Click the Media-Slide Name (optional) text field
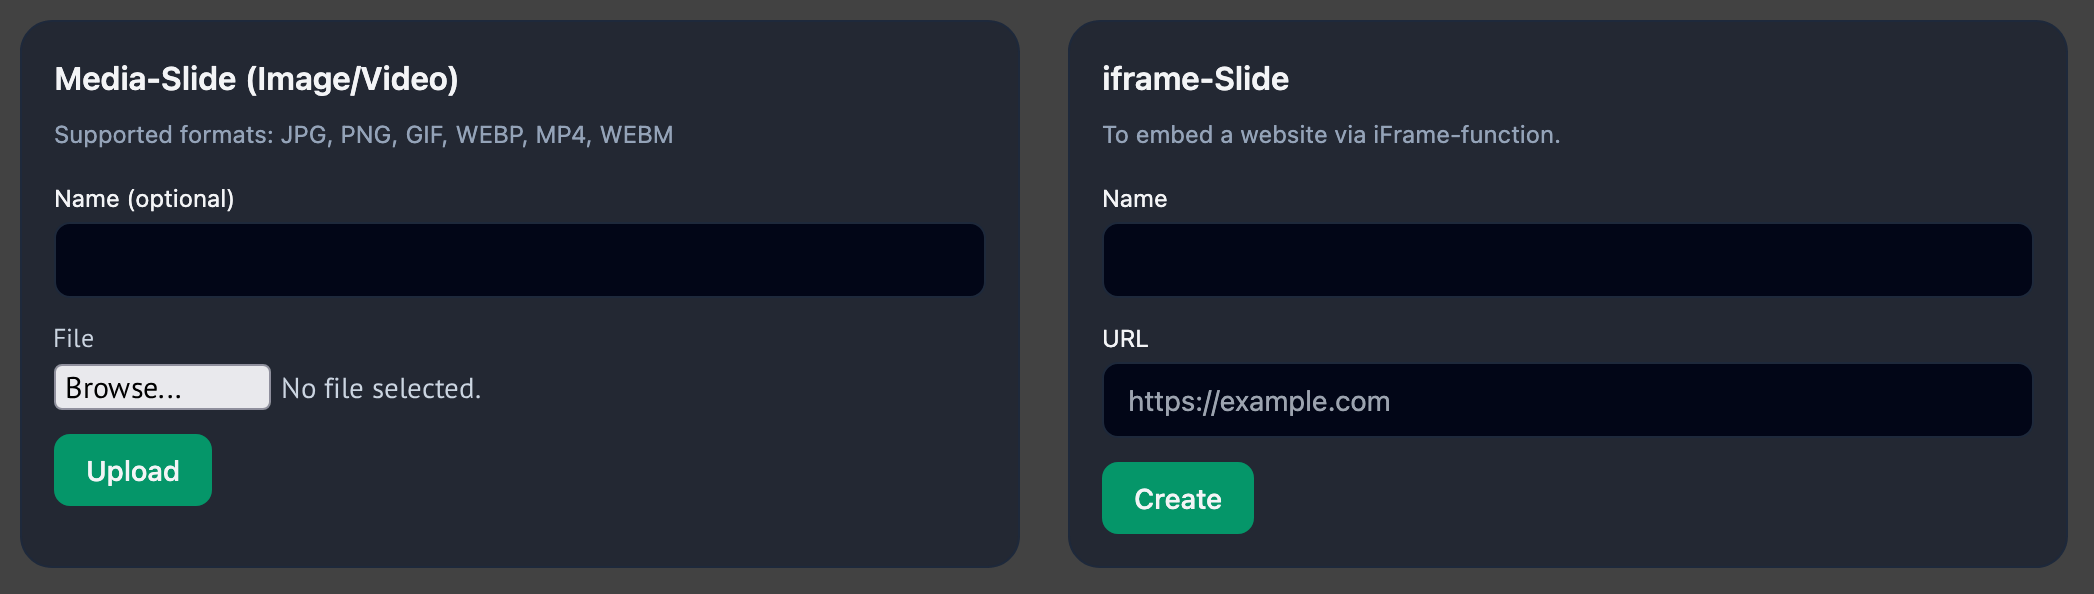This screenshot has height=594, width=2094. click(519, 260)
